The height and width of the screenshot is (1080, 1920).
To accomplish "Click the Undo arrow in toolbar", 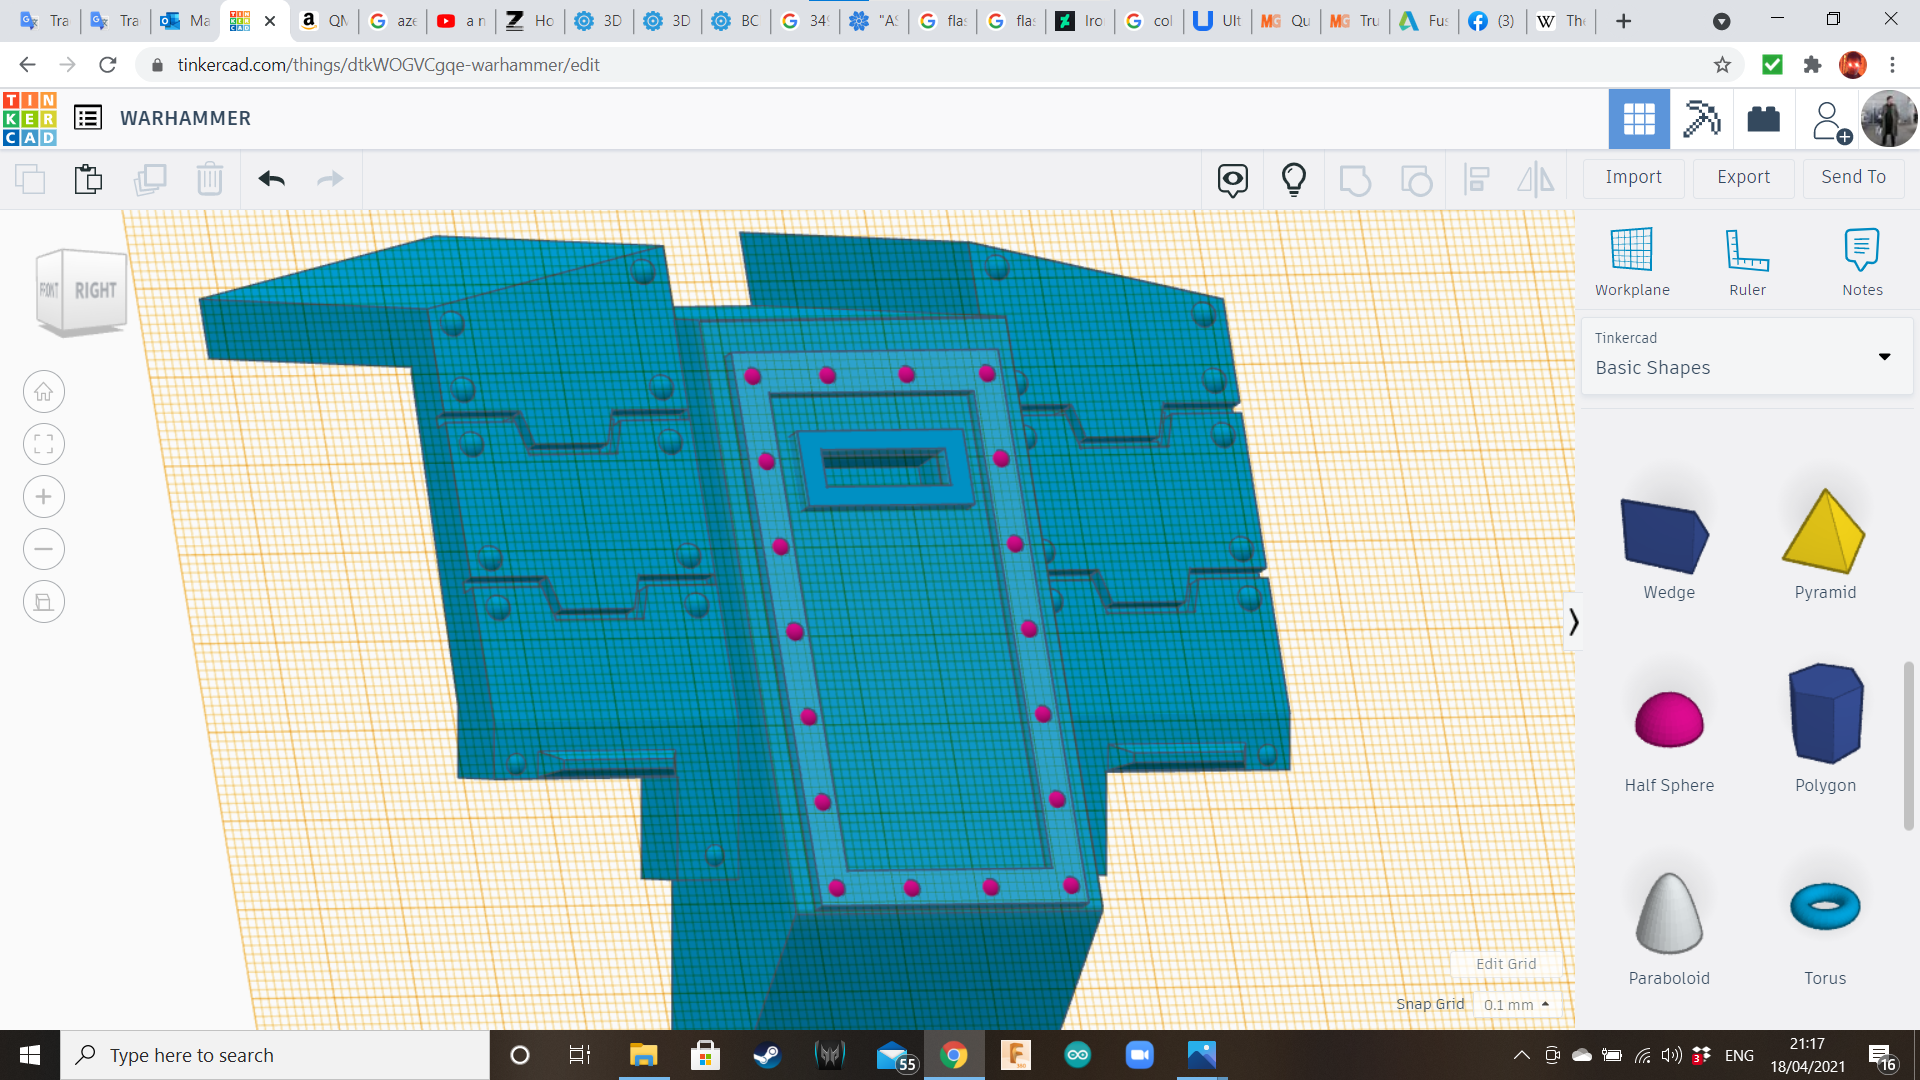I will pos(271,179).
